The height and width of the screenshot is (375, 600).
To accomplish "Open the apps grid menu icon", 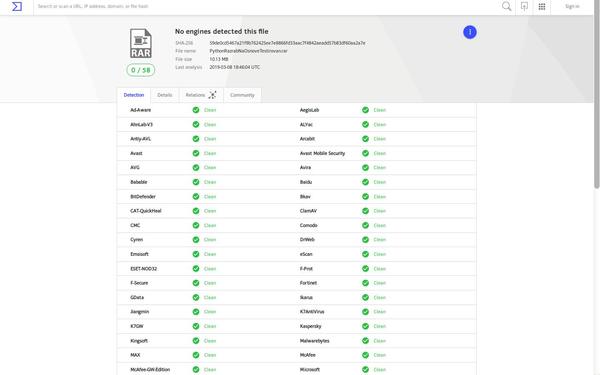I will [542, 7].
